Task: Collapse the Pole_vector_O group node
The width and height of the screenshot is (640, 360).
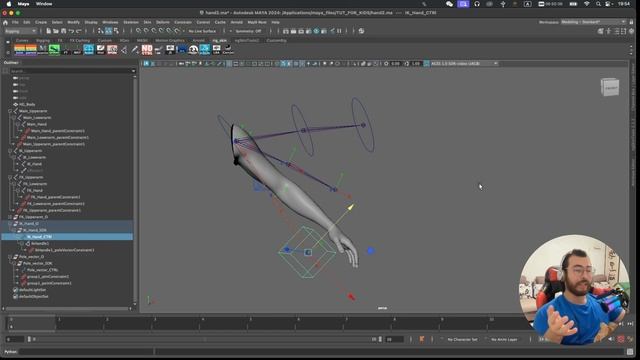Action: pos(10,257)
